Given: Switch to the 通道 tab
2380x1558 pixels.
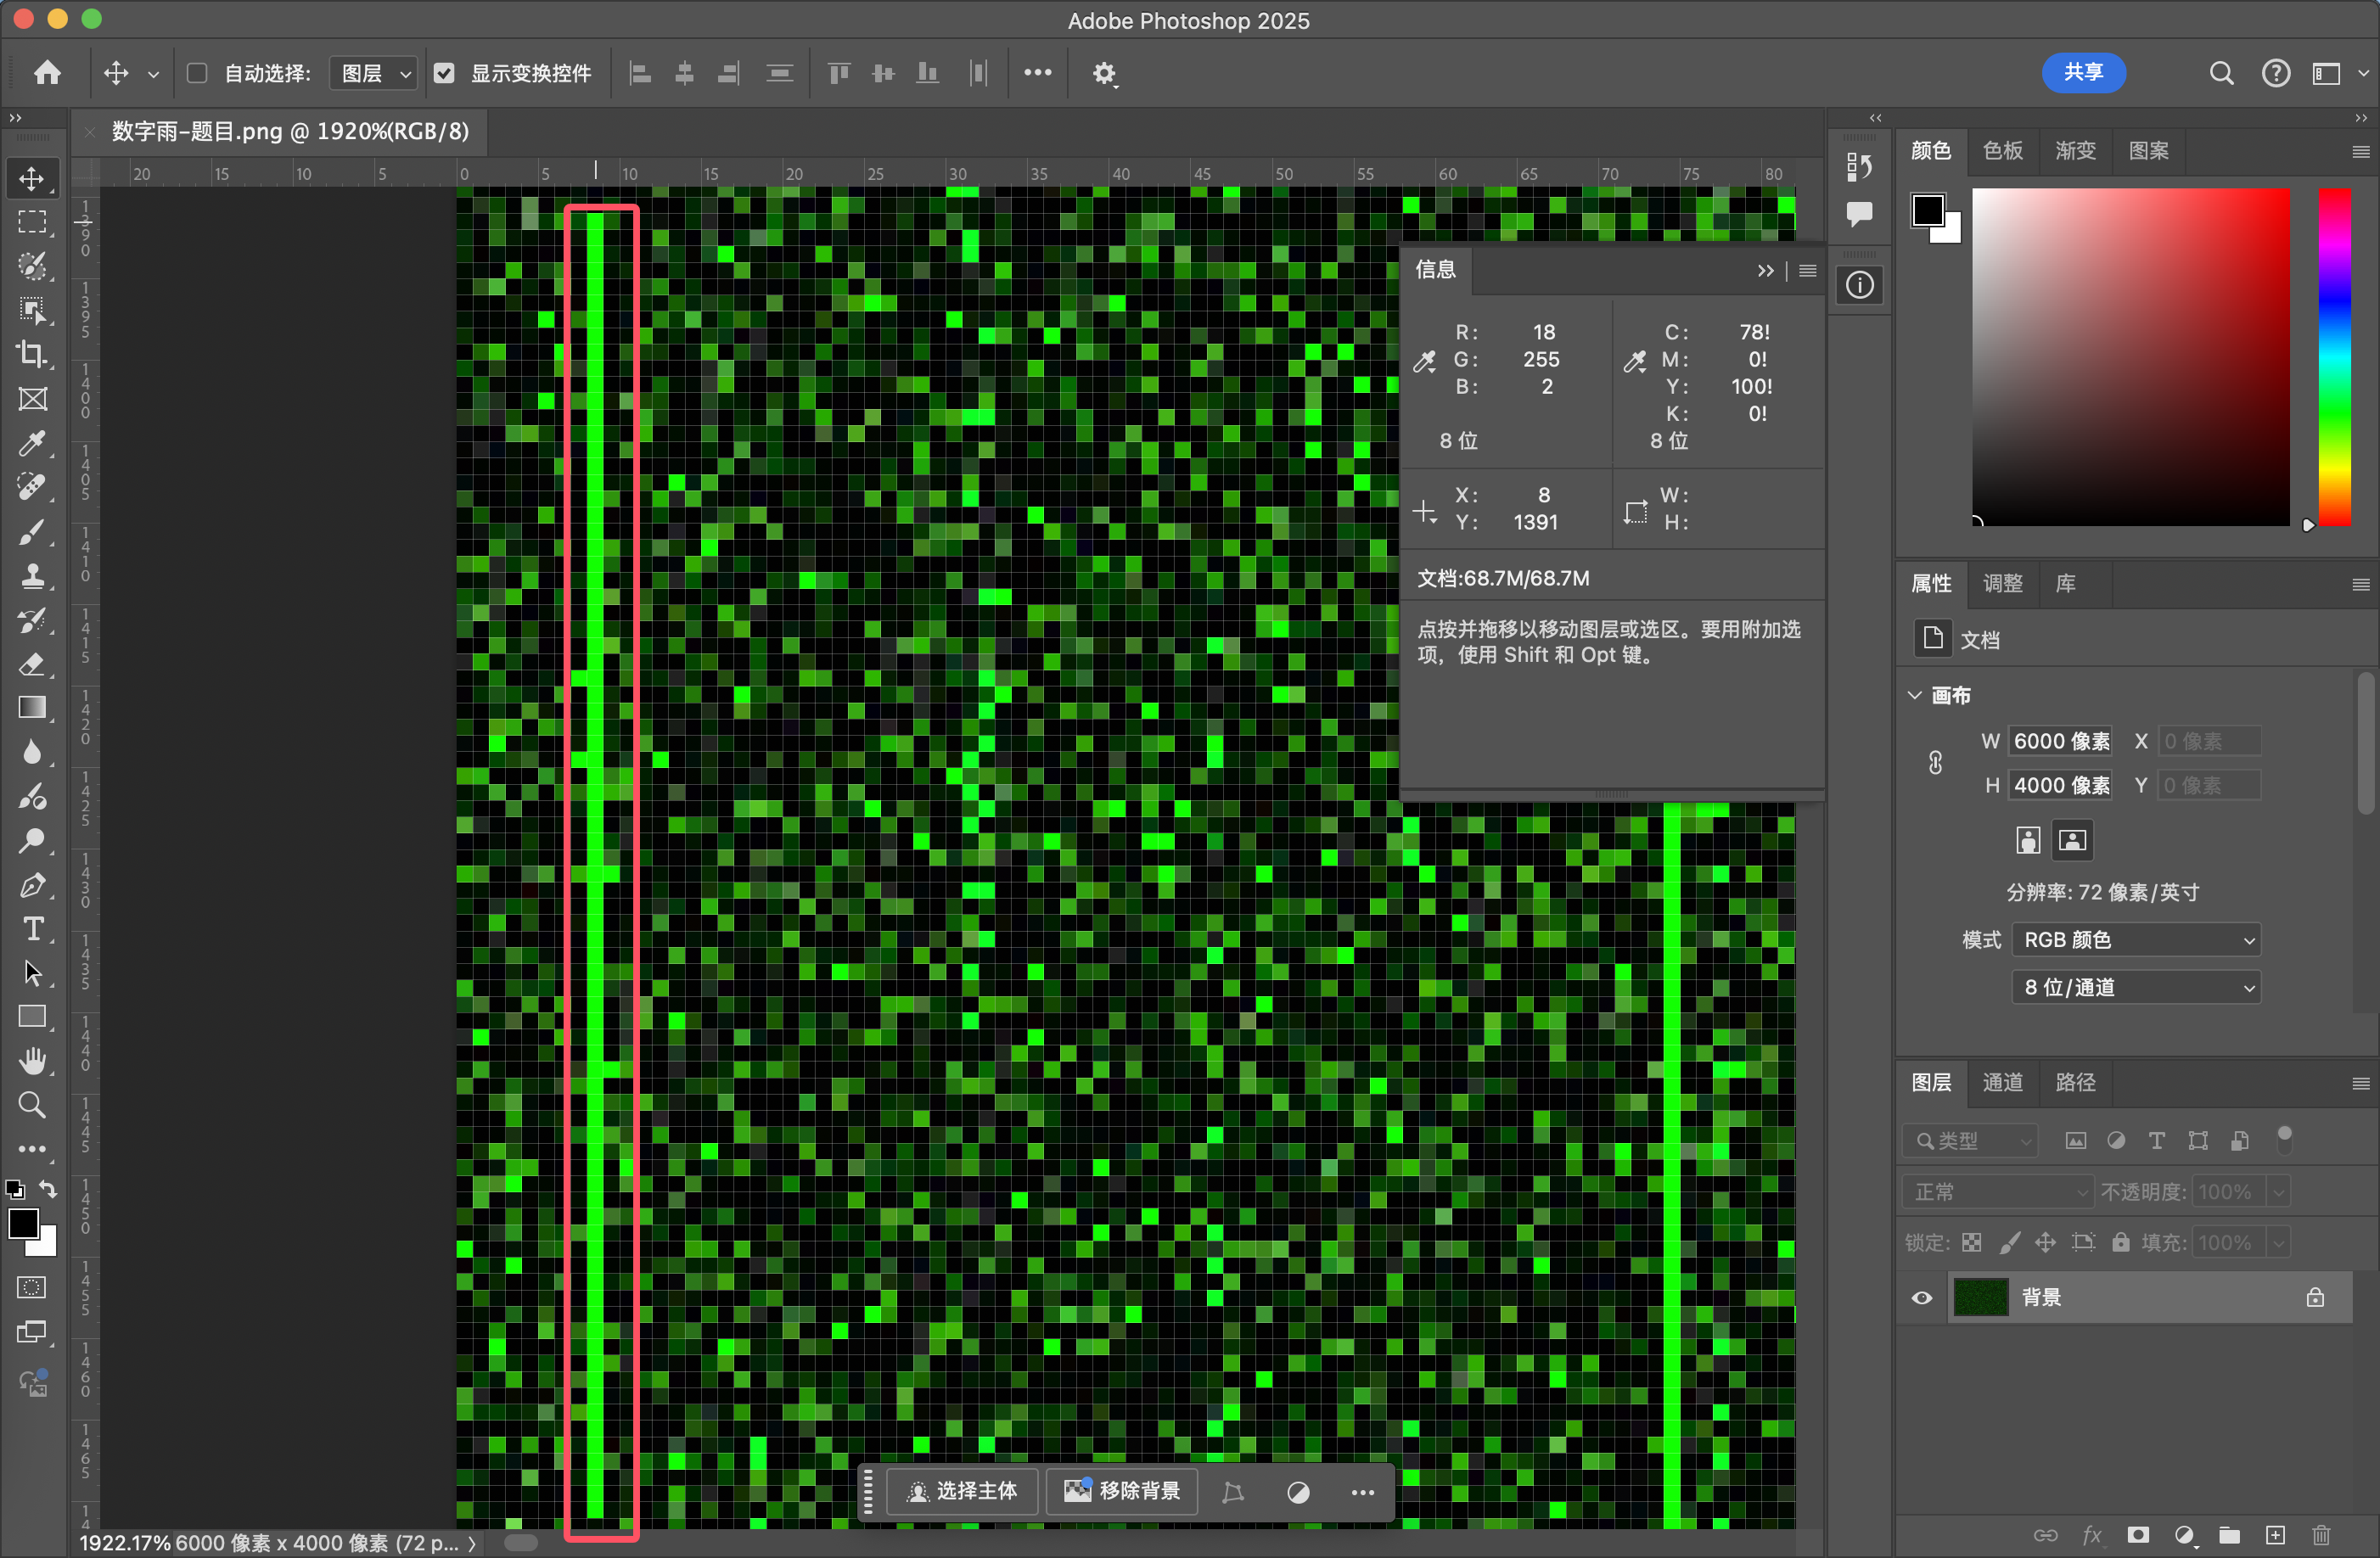Looking at the screenshot, I should coord(2002,1083).
